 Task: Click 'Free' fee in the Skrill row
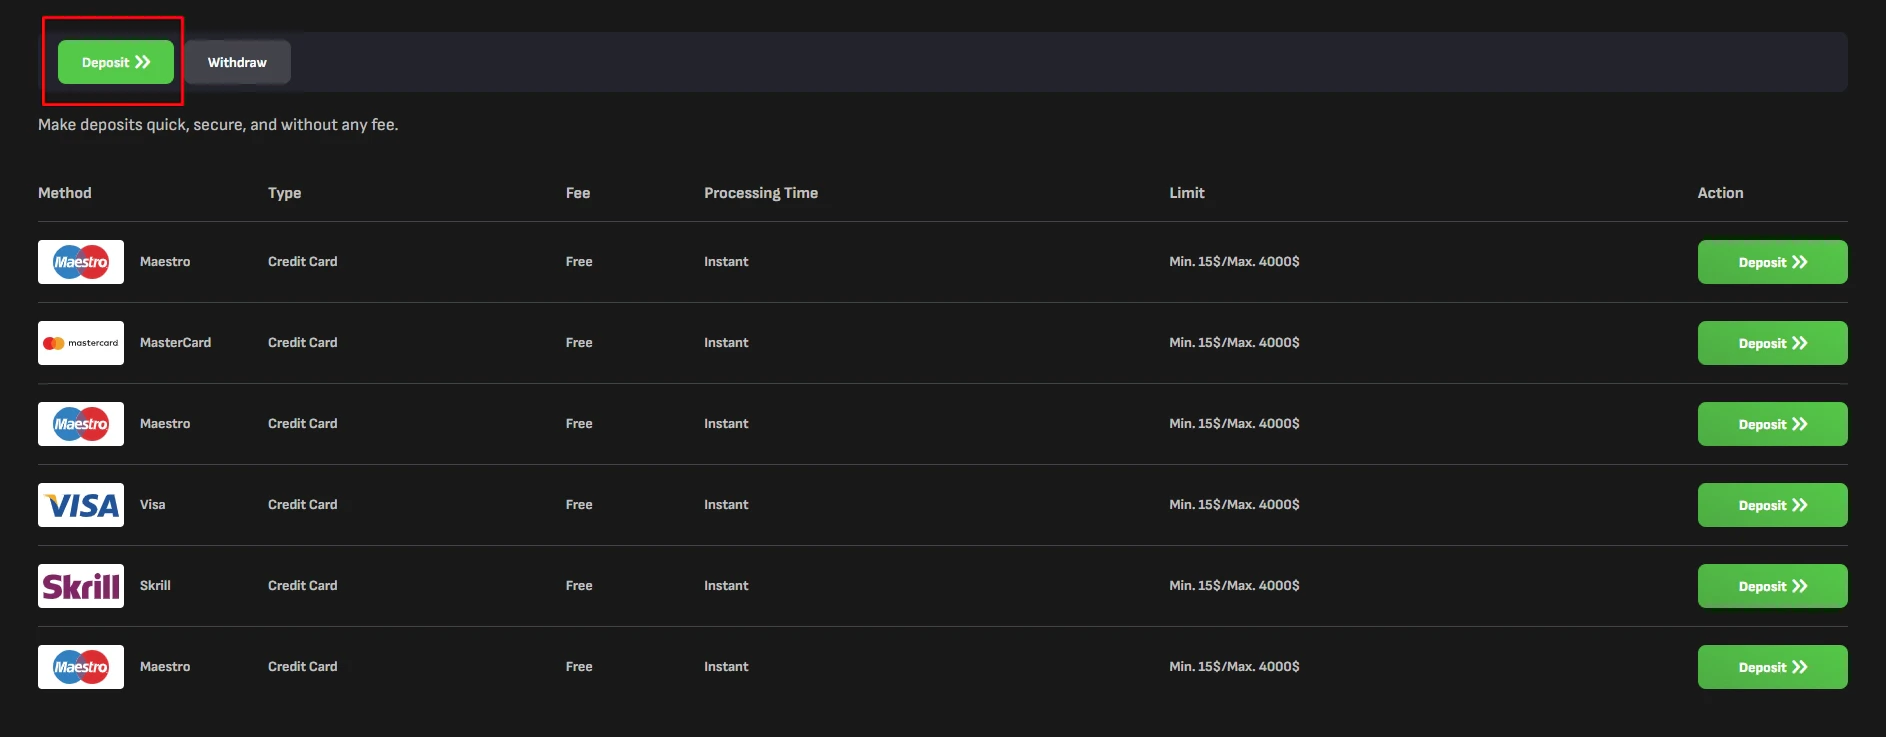579,586
